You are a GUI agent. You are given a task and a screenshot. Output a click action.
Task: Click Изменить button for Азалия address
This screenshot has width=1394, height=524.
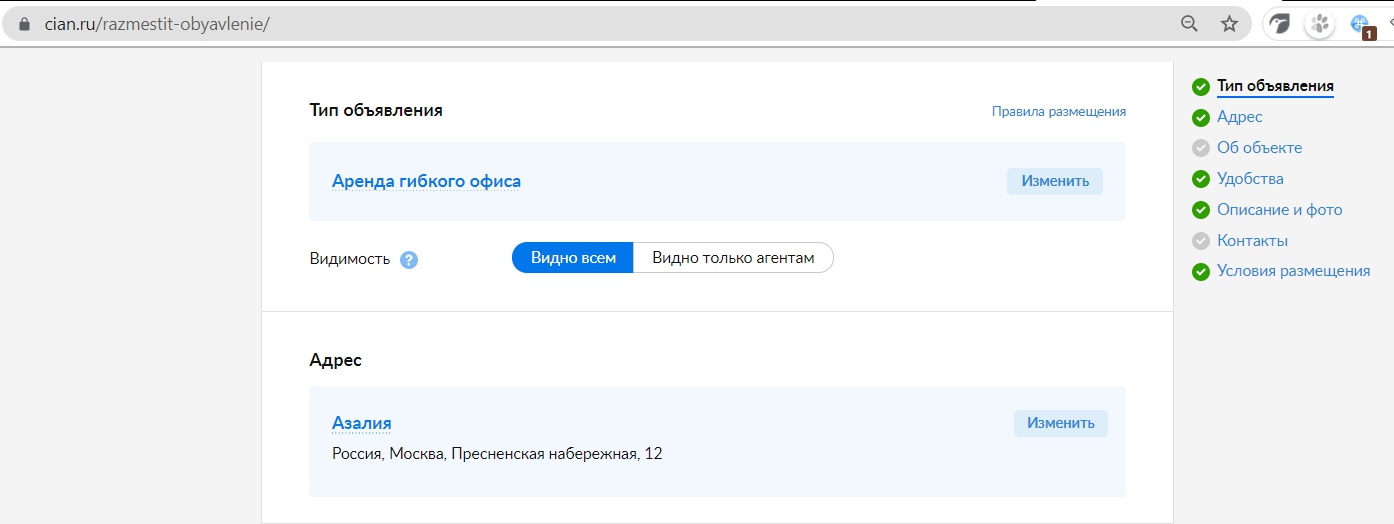tap(1061, 423)
